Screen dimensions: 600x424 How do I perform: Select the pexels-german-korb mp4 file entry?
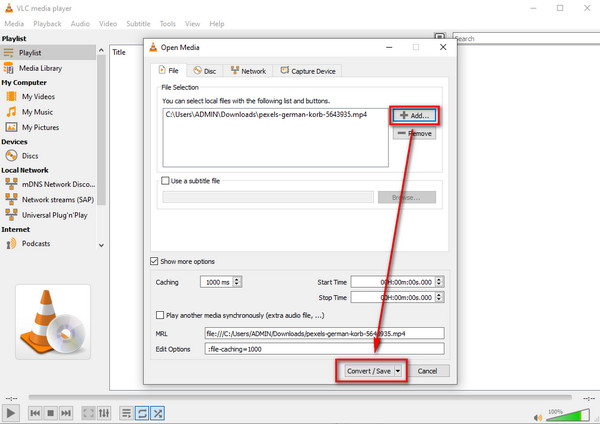coord(266,114)
